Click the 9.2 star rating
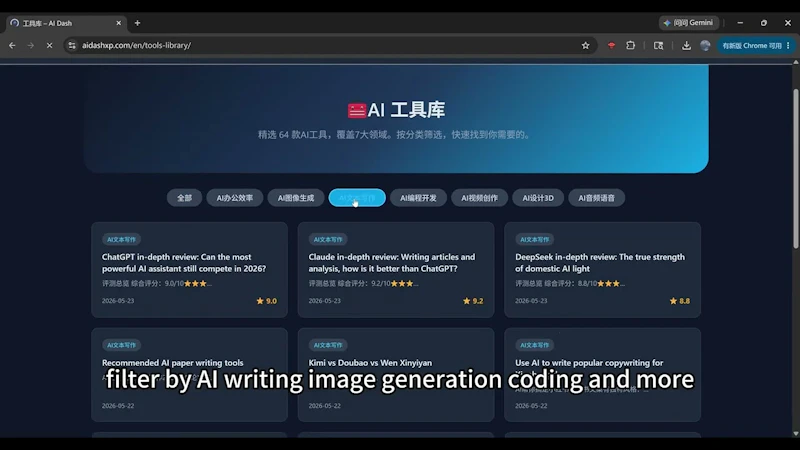Screen dimensions: 800x450 [x=473, y=301]
